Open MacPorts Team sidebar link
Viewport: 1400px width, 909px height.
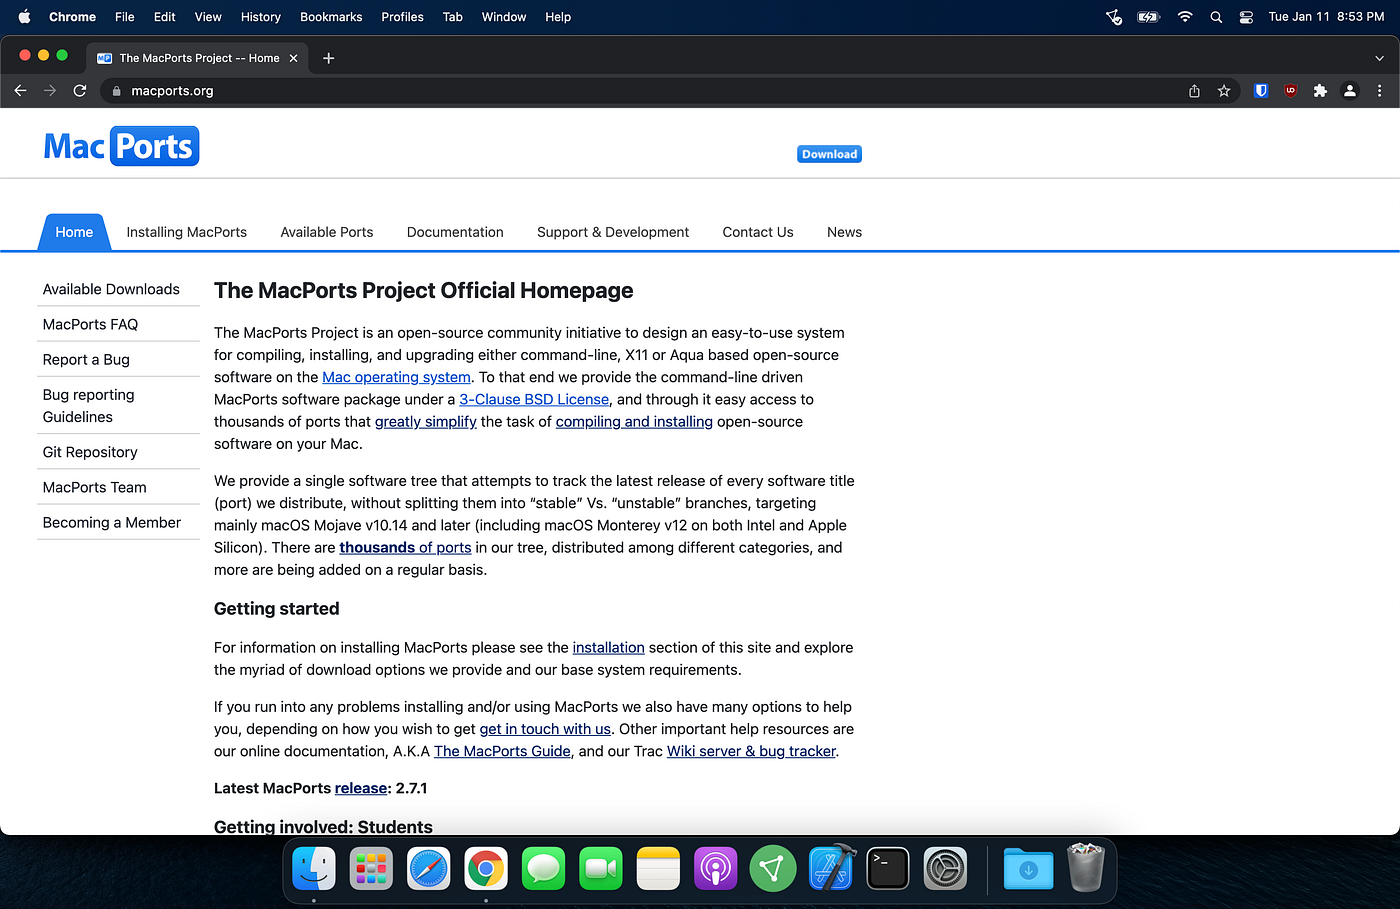click(94, 487)
